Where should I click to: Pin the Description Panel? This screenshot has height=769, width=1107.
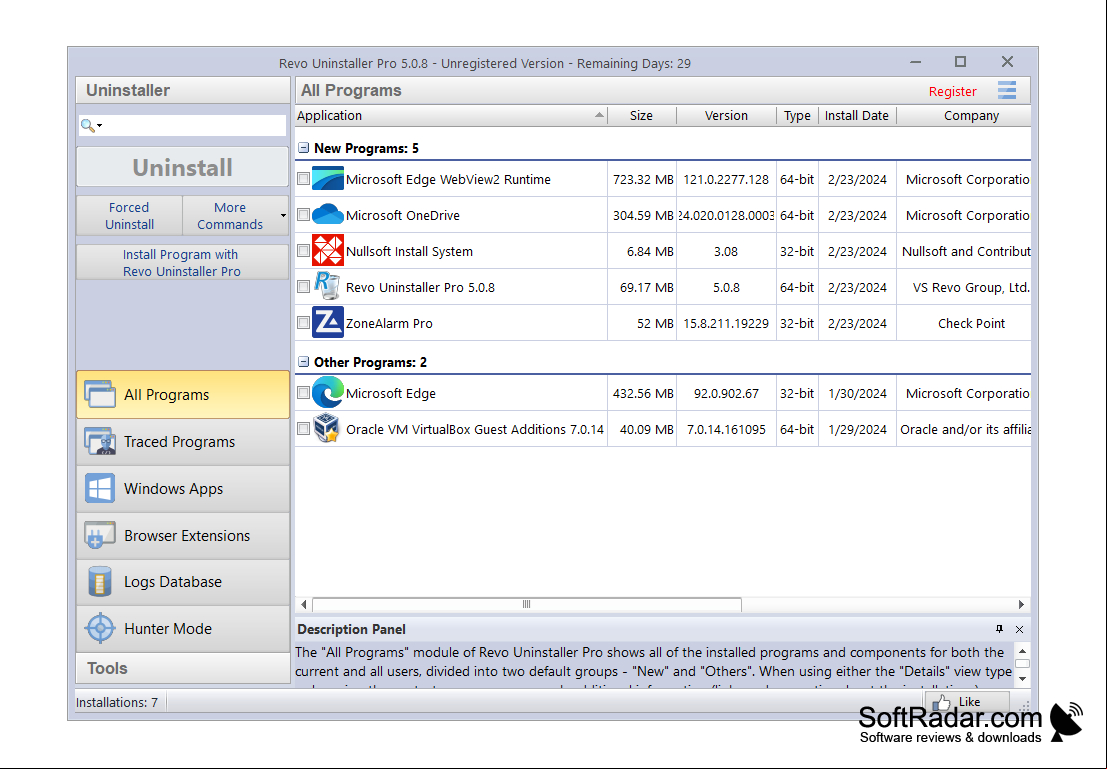click(999, 628)
